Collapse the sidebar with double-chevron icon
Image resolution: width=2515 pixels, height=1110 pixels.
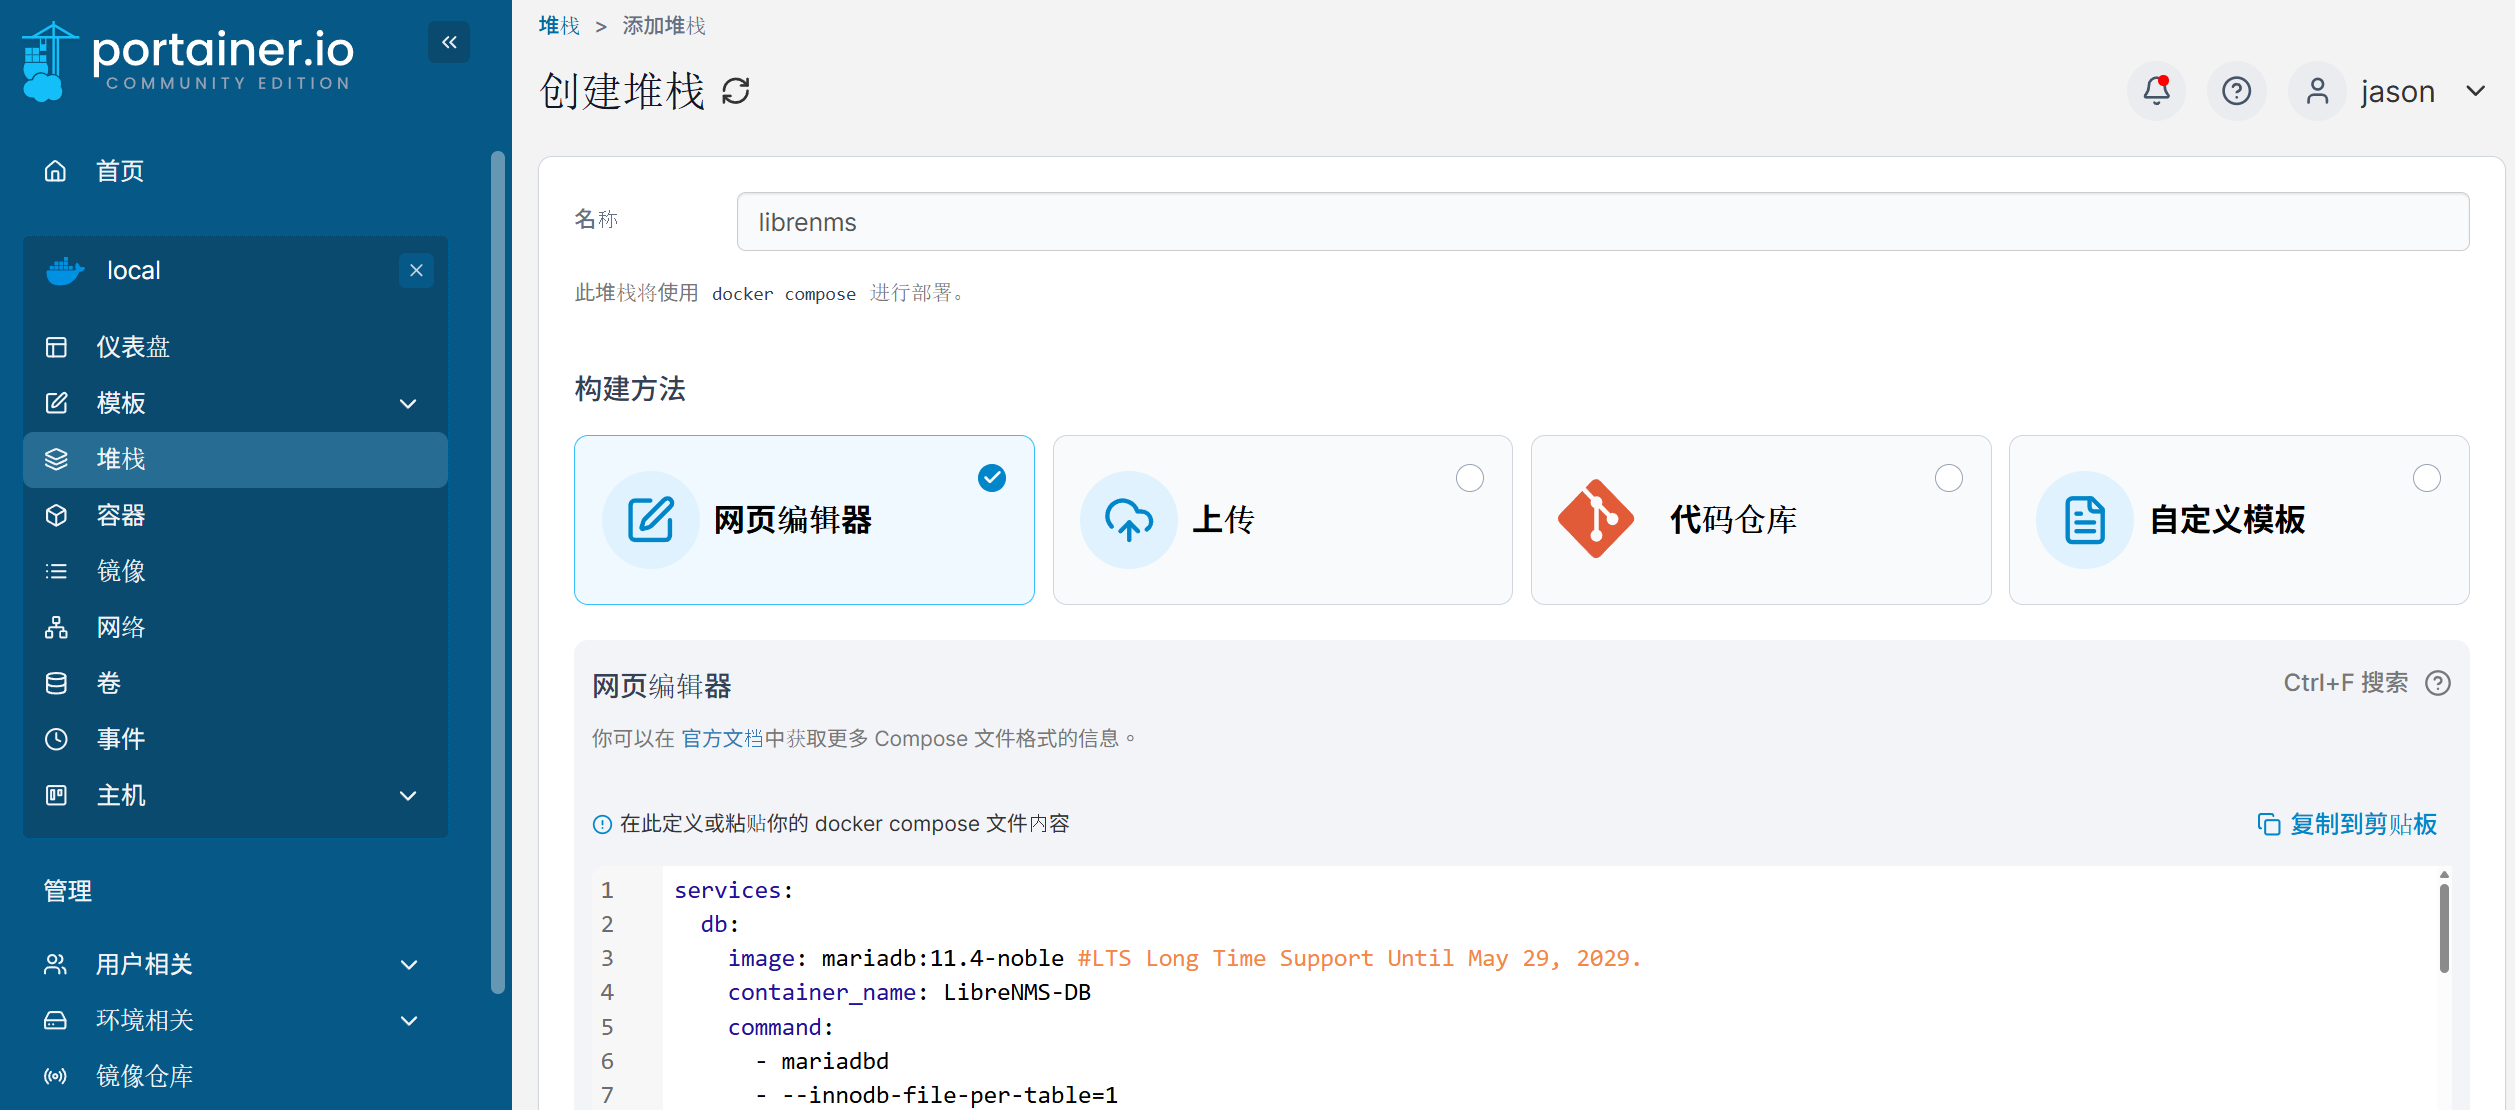tap(449, 42)
